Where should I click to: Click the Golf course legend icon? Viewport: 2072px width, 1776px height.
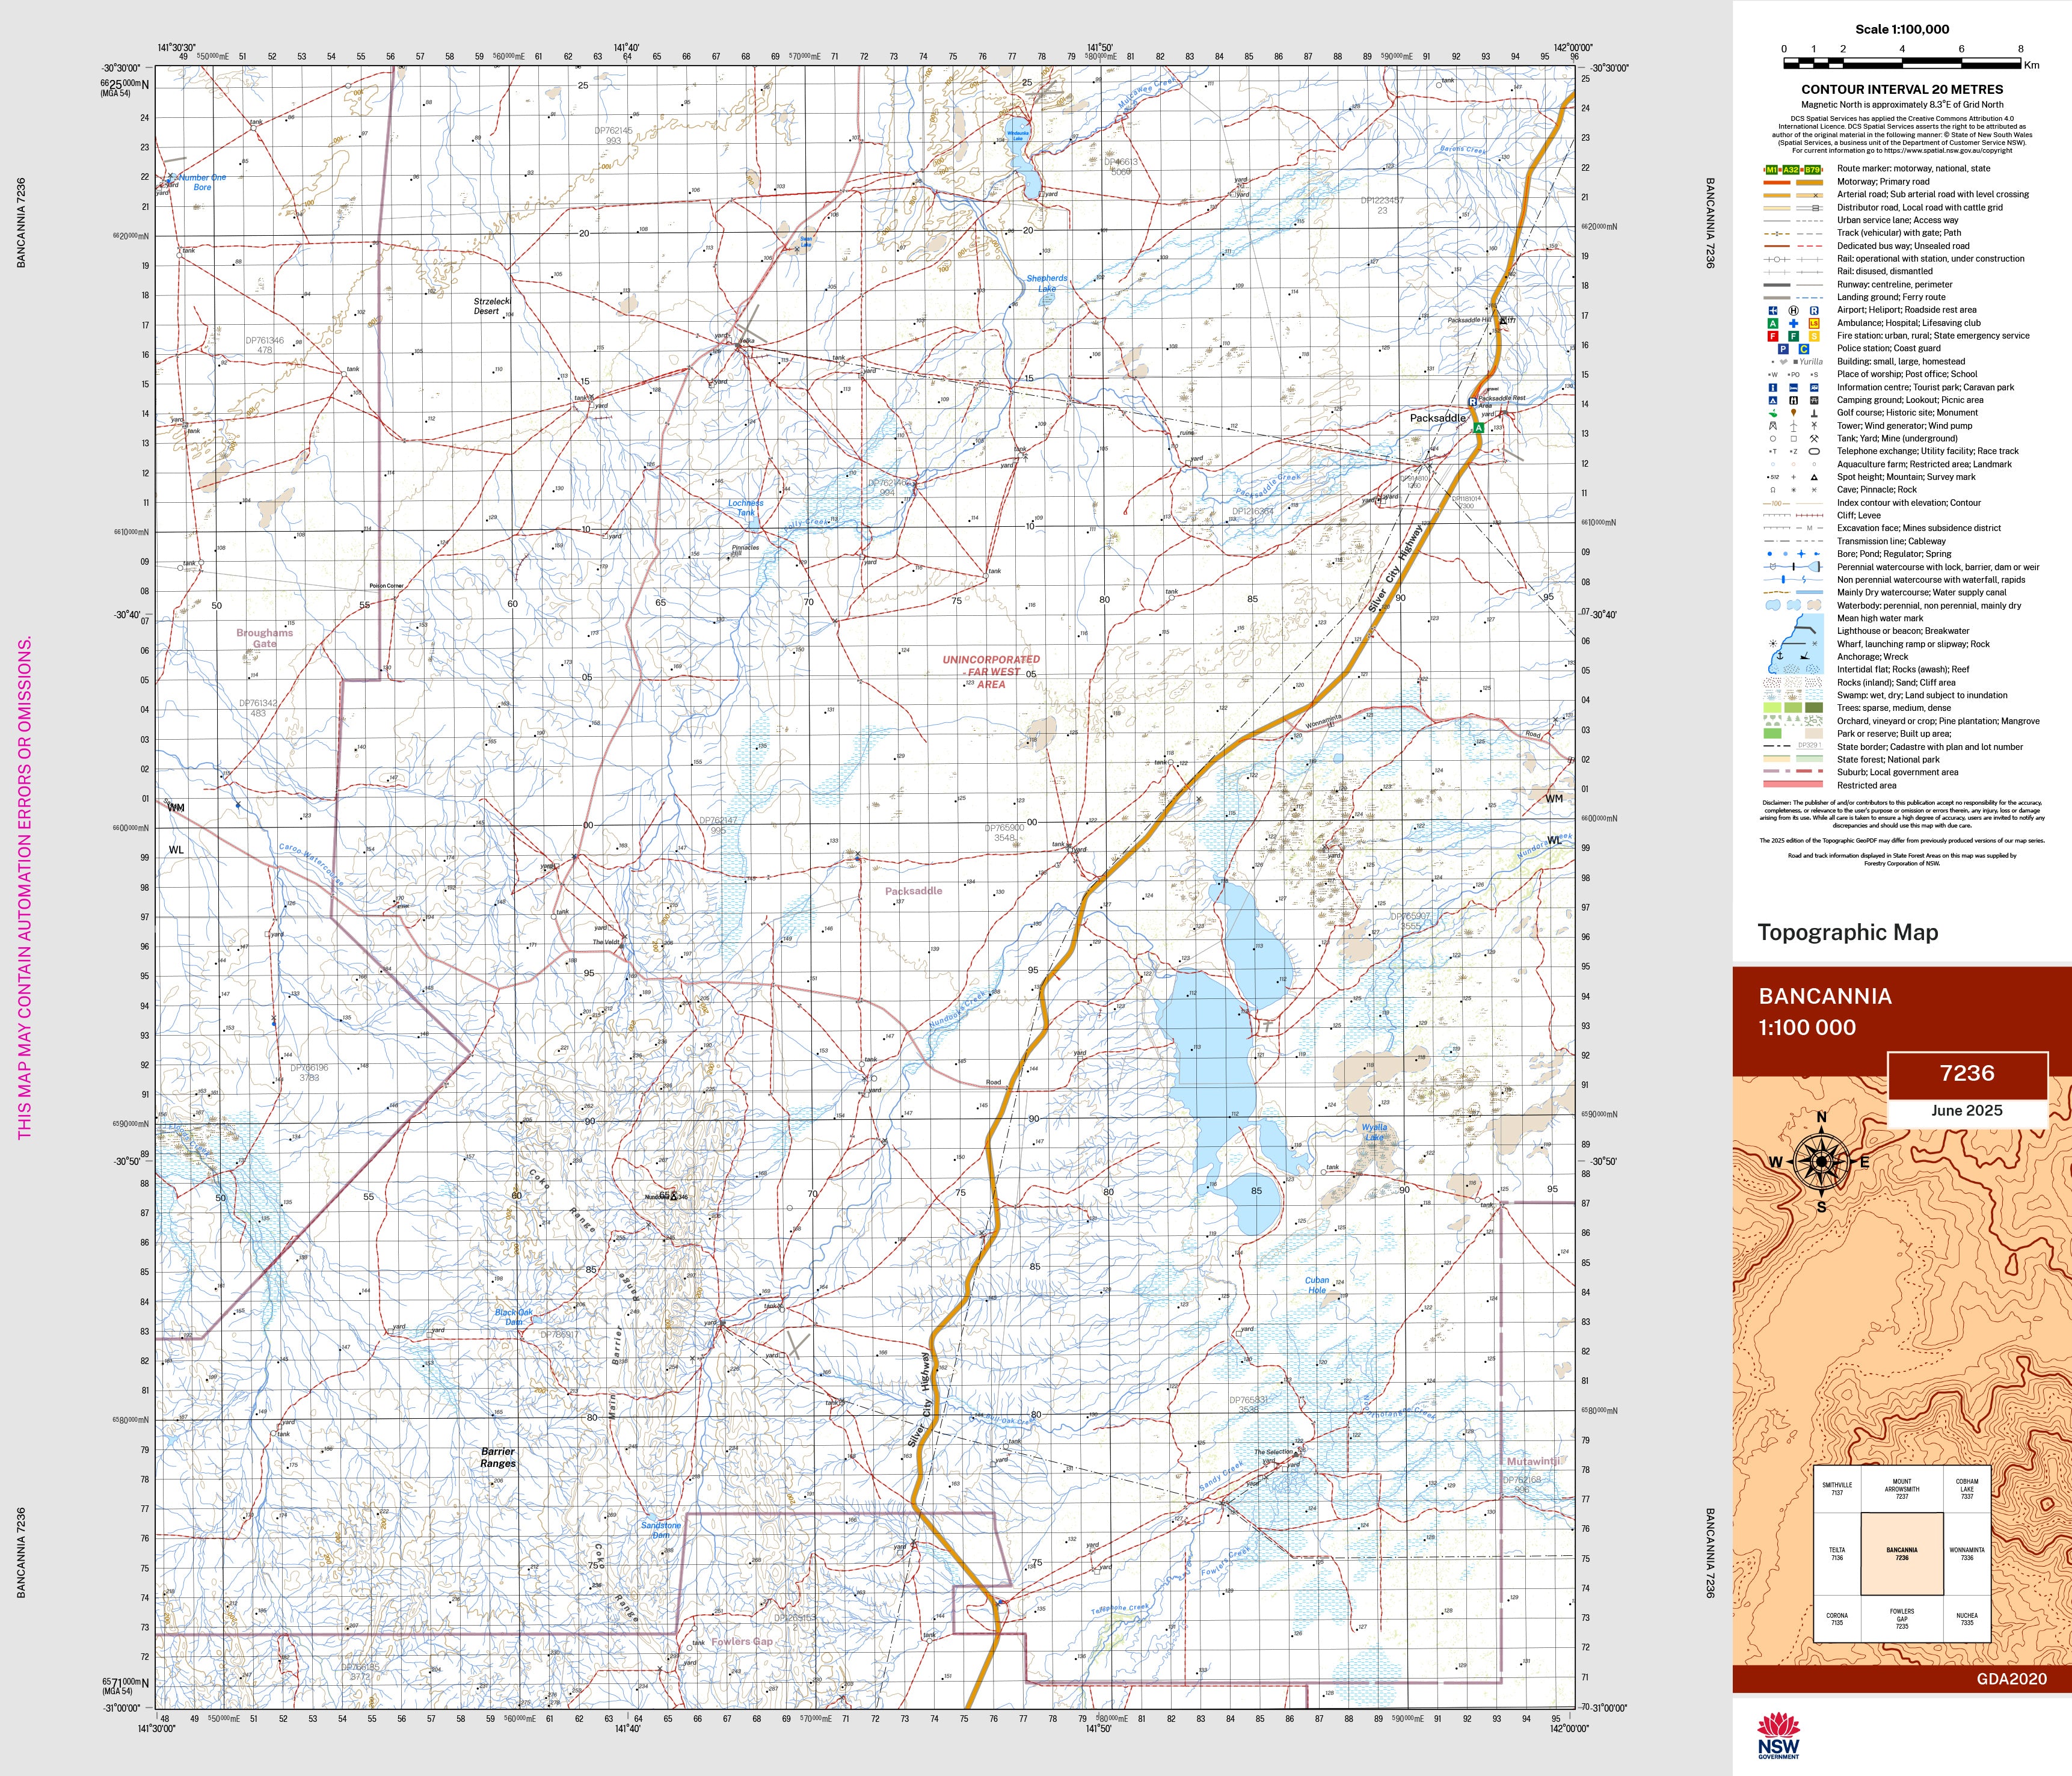pos(1773,413)
